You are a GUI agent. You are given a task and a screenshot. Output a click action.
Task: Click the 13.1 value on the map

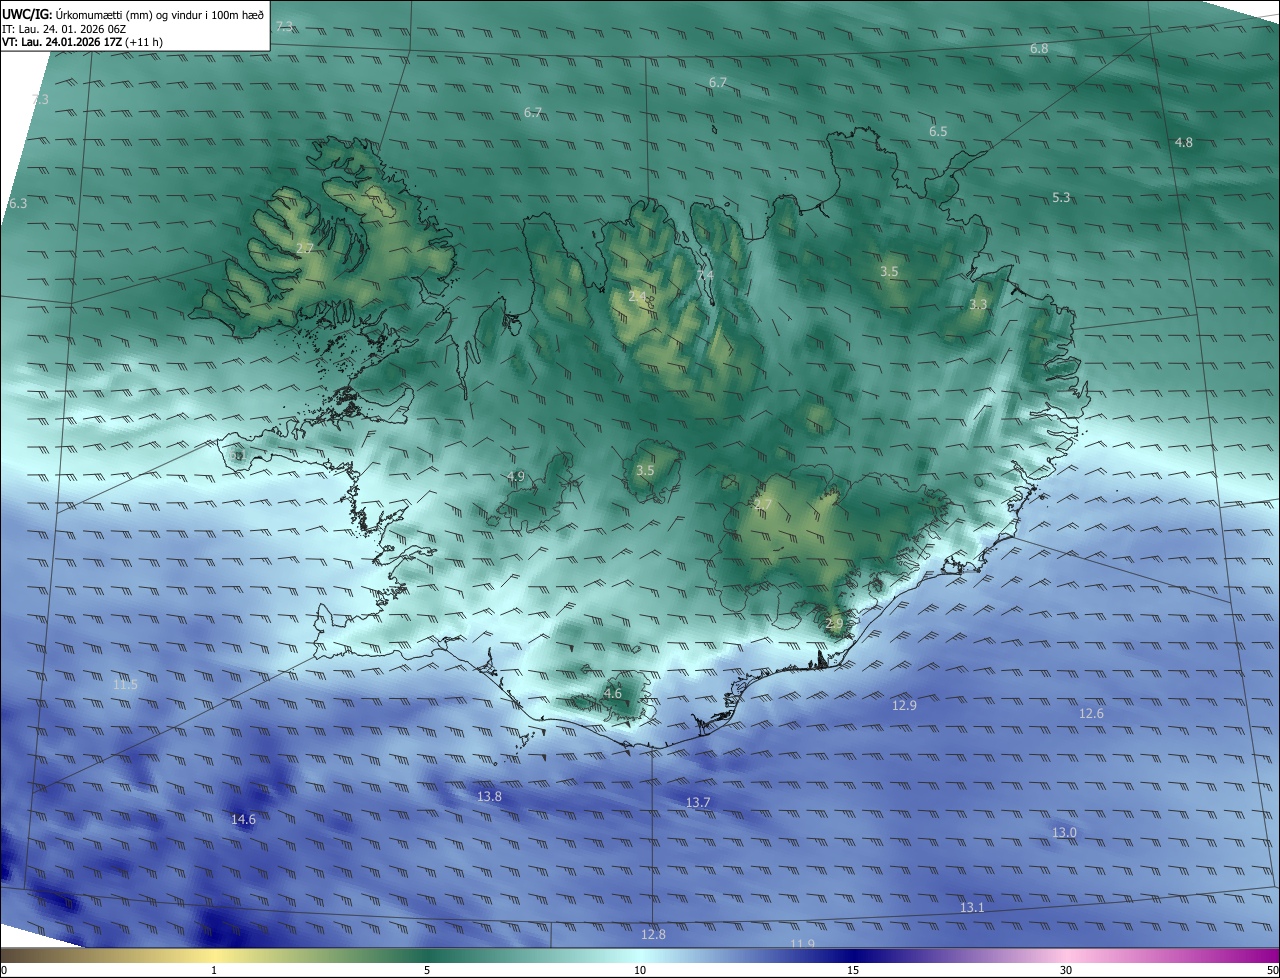pyautogui.click(x=972, y=907)
